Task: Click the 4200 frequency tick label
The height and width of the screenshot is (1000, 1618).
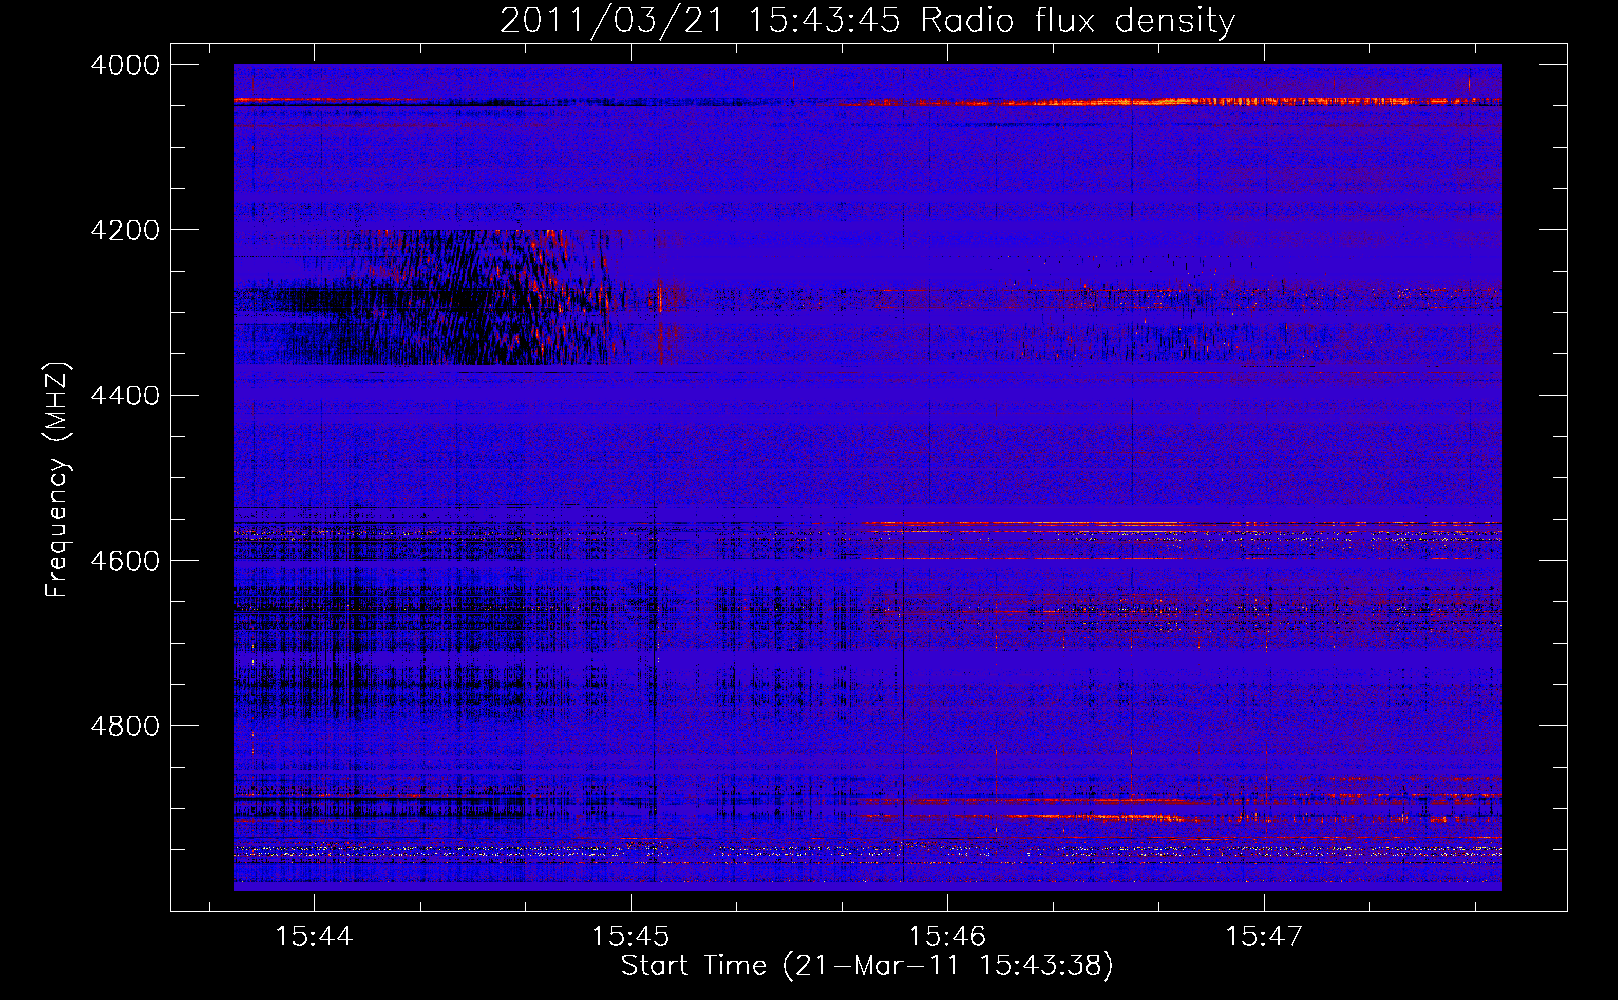Action: pyautogui.click(x=125, y=230)
